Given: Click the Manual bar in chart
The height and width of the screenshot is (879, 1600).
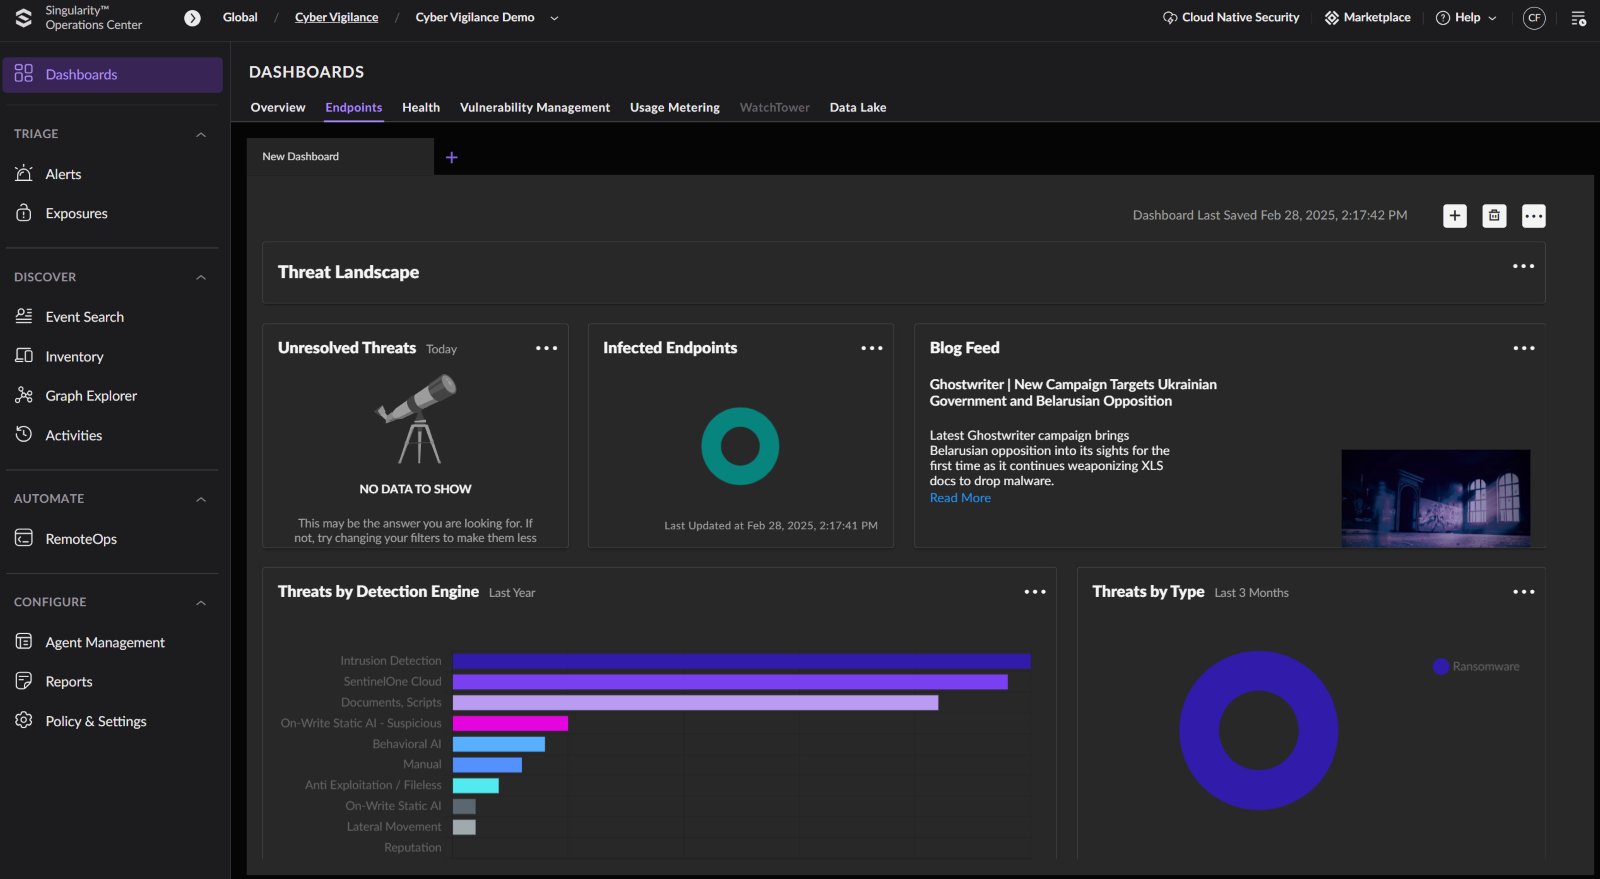Looking at the screenshot, I should coord(487,765).
